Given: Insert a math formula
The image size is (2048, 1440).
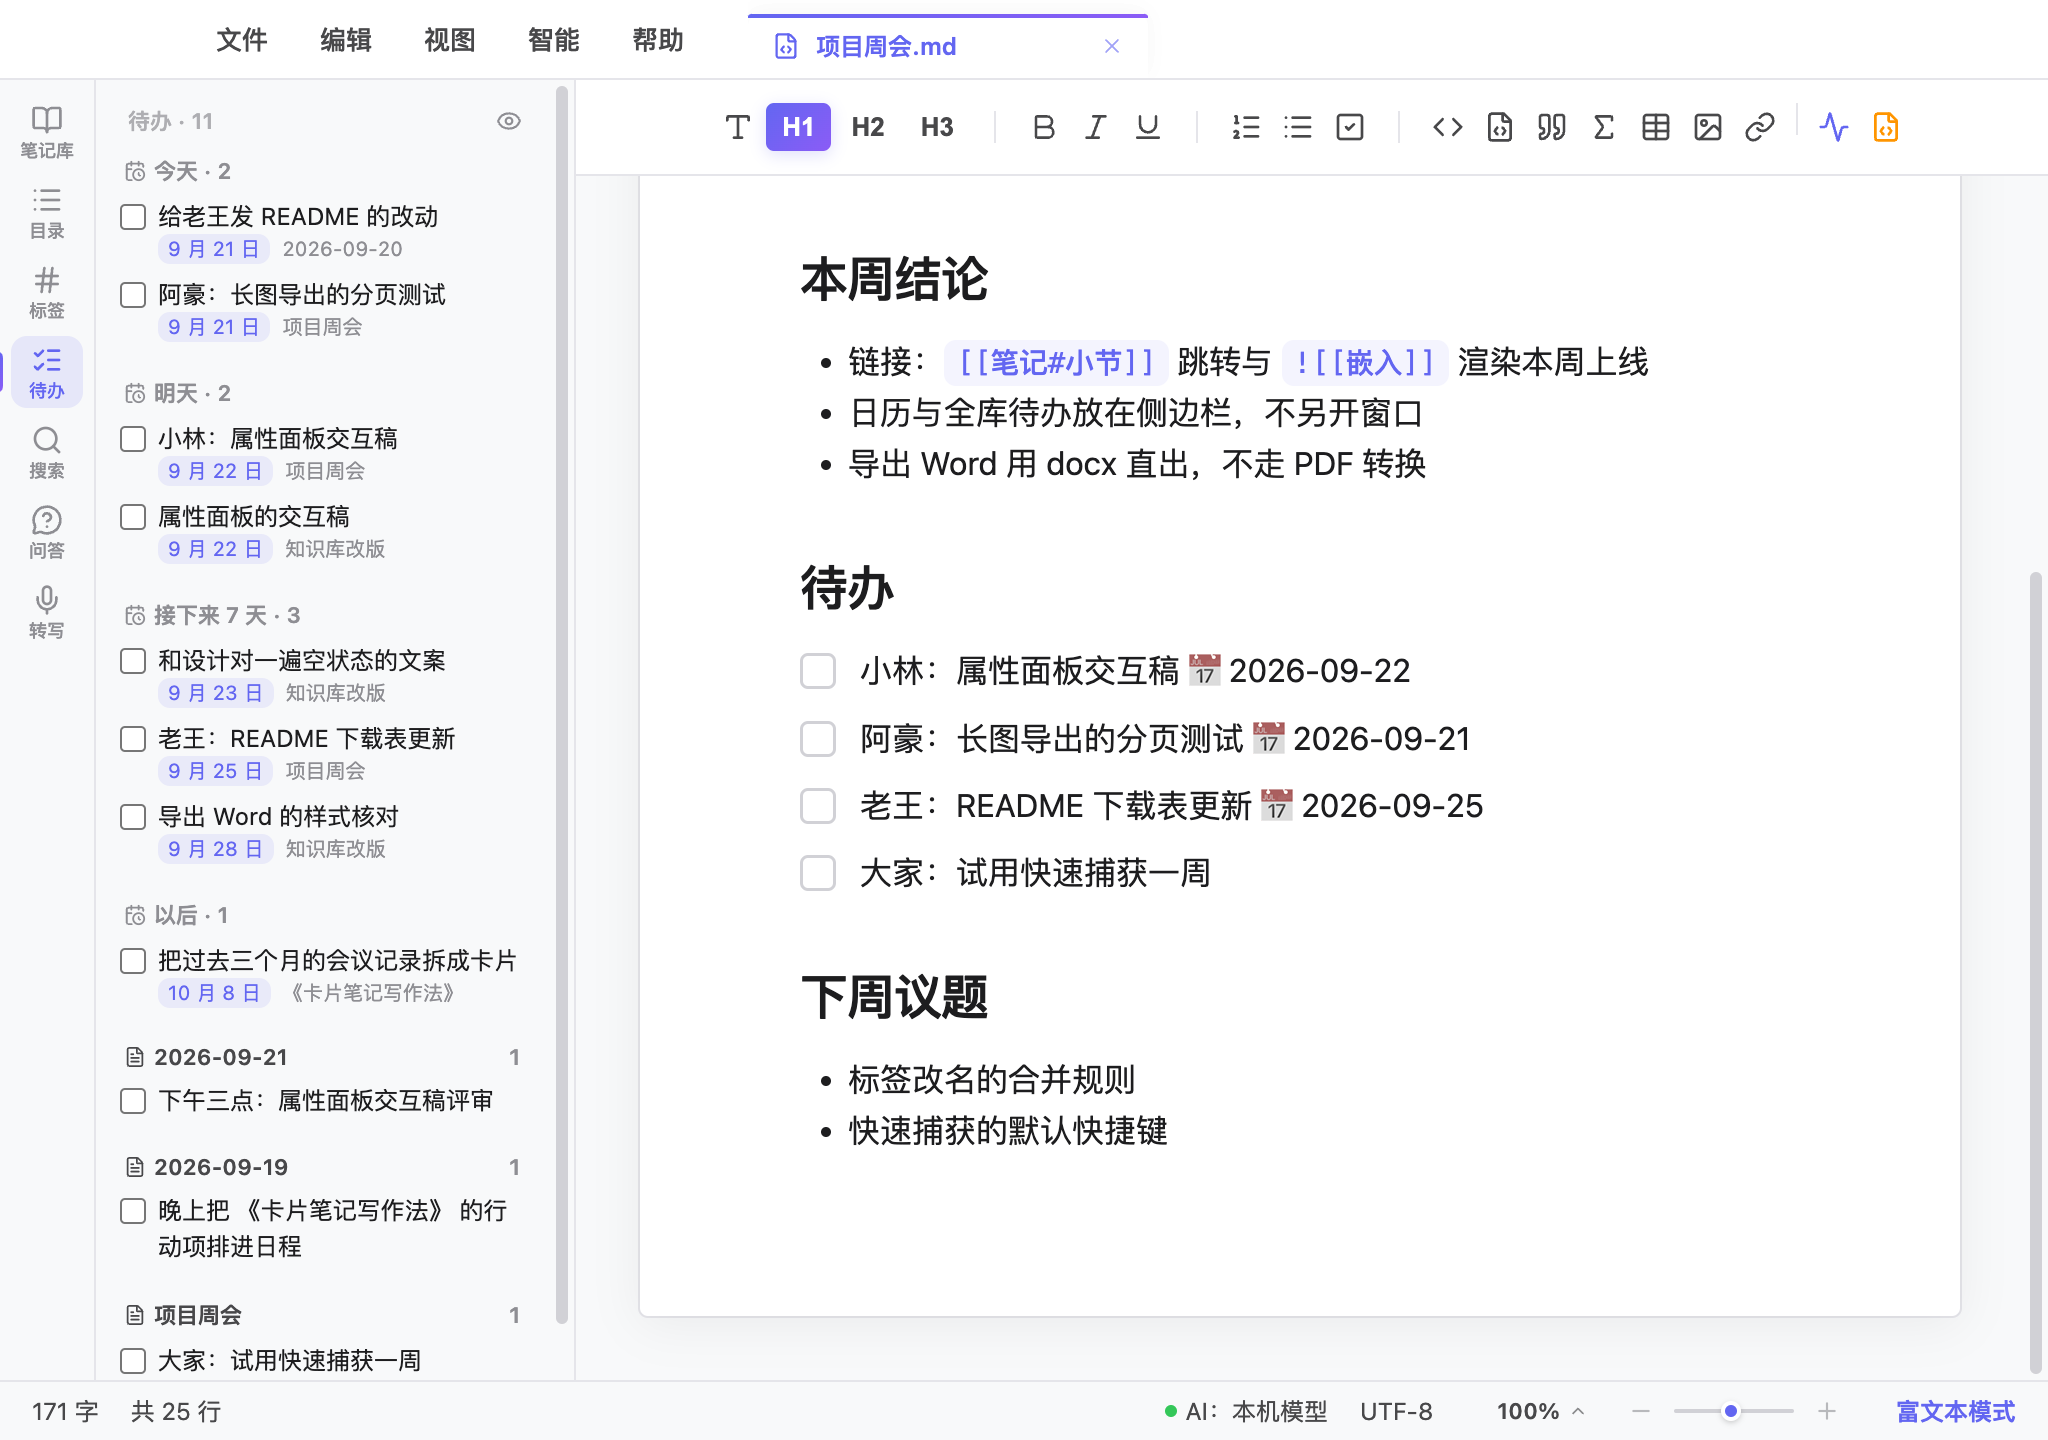Looking at the screenshot, I should 1603,127.
